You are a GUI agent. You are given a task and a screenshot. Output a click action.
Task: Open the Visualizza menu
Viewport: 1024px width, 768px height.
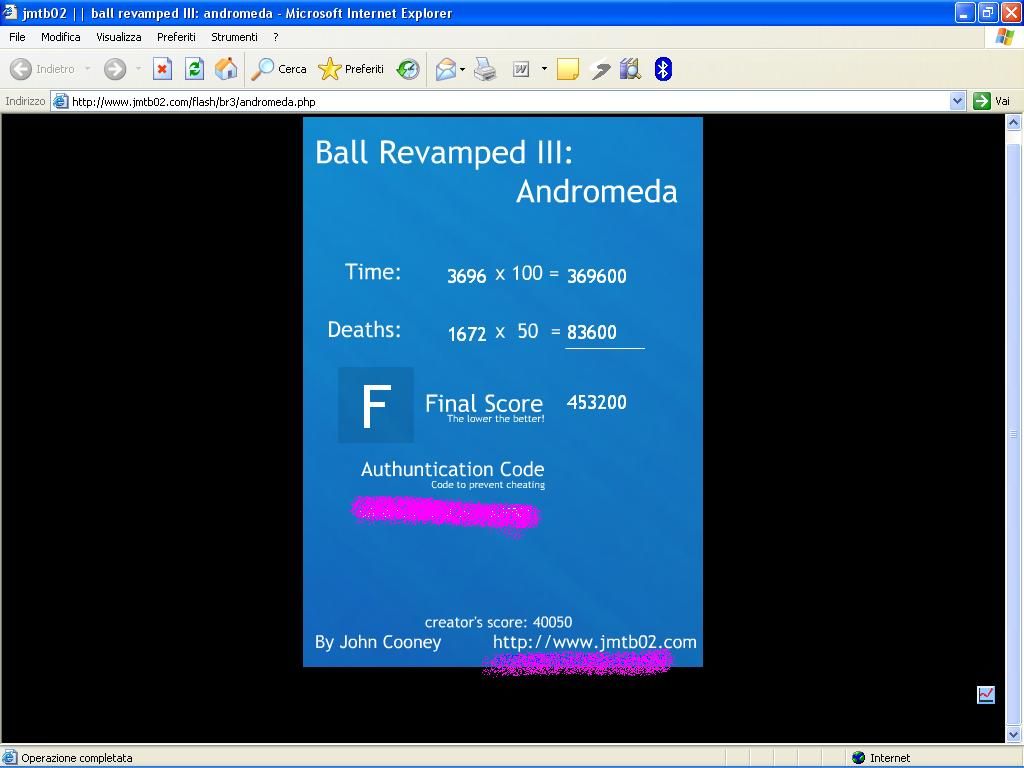(119, 37)
